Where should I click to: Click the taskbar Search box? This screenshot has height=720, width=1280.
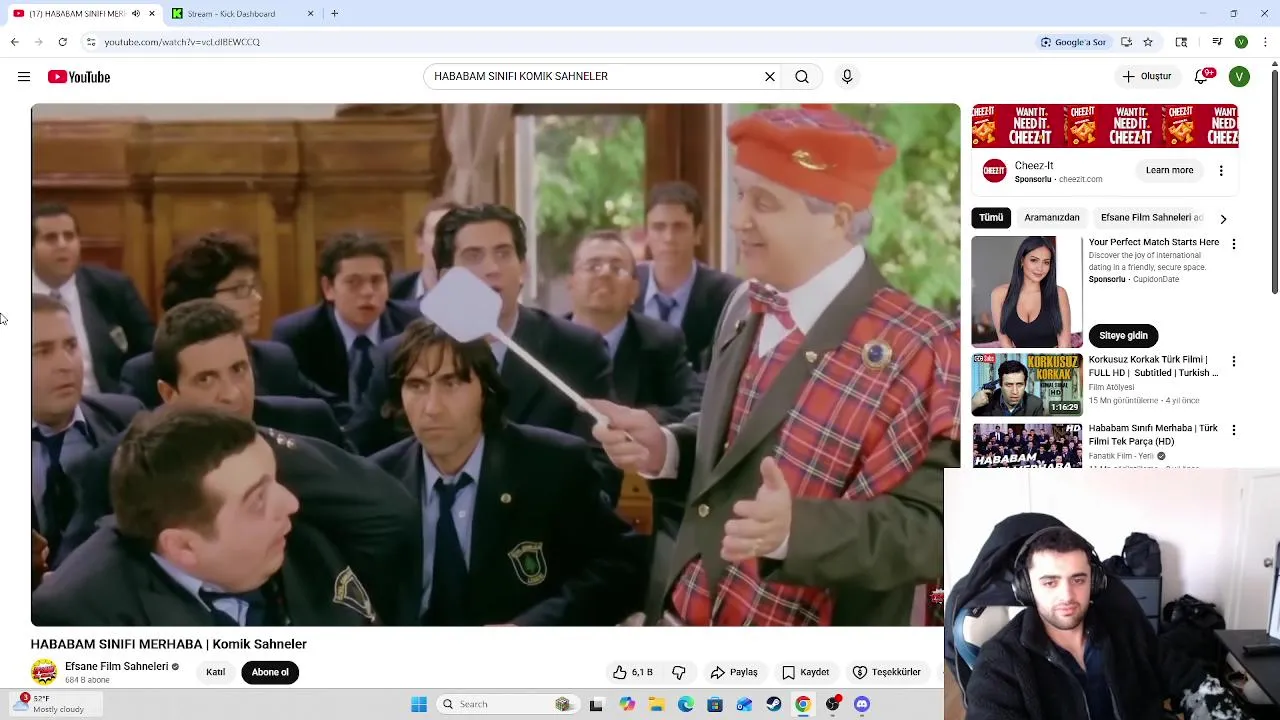(507, 704)
